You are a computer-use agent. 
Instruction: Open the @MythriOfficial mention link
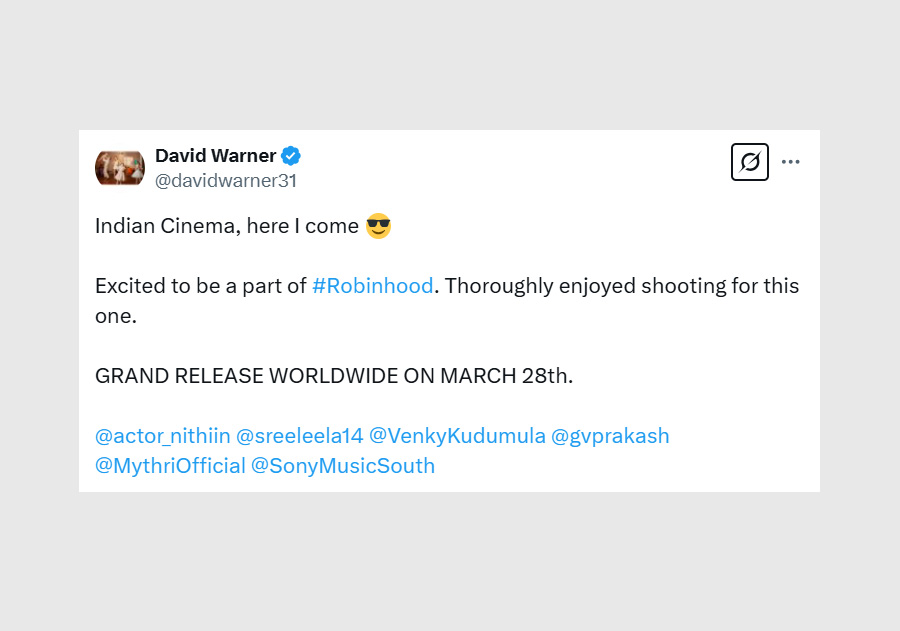[170, 466]
